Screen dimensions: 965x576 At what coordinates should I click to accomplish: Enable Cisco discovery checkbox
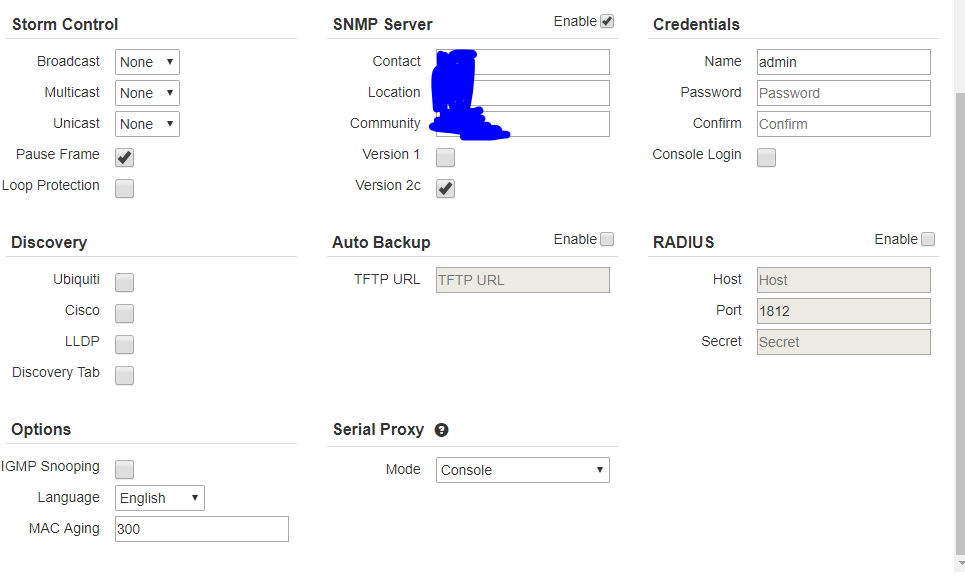[x=124, y=313]
